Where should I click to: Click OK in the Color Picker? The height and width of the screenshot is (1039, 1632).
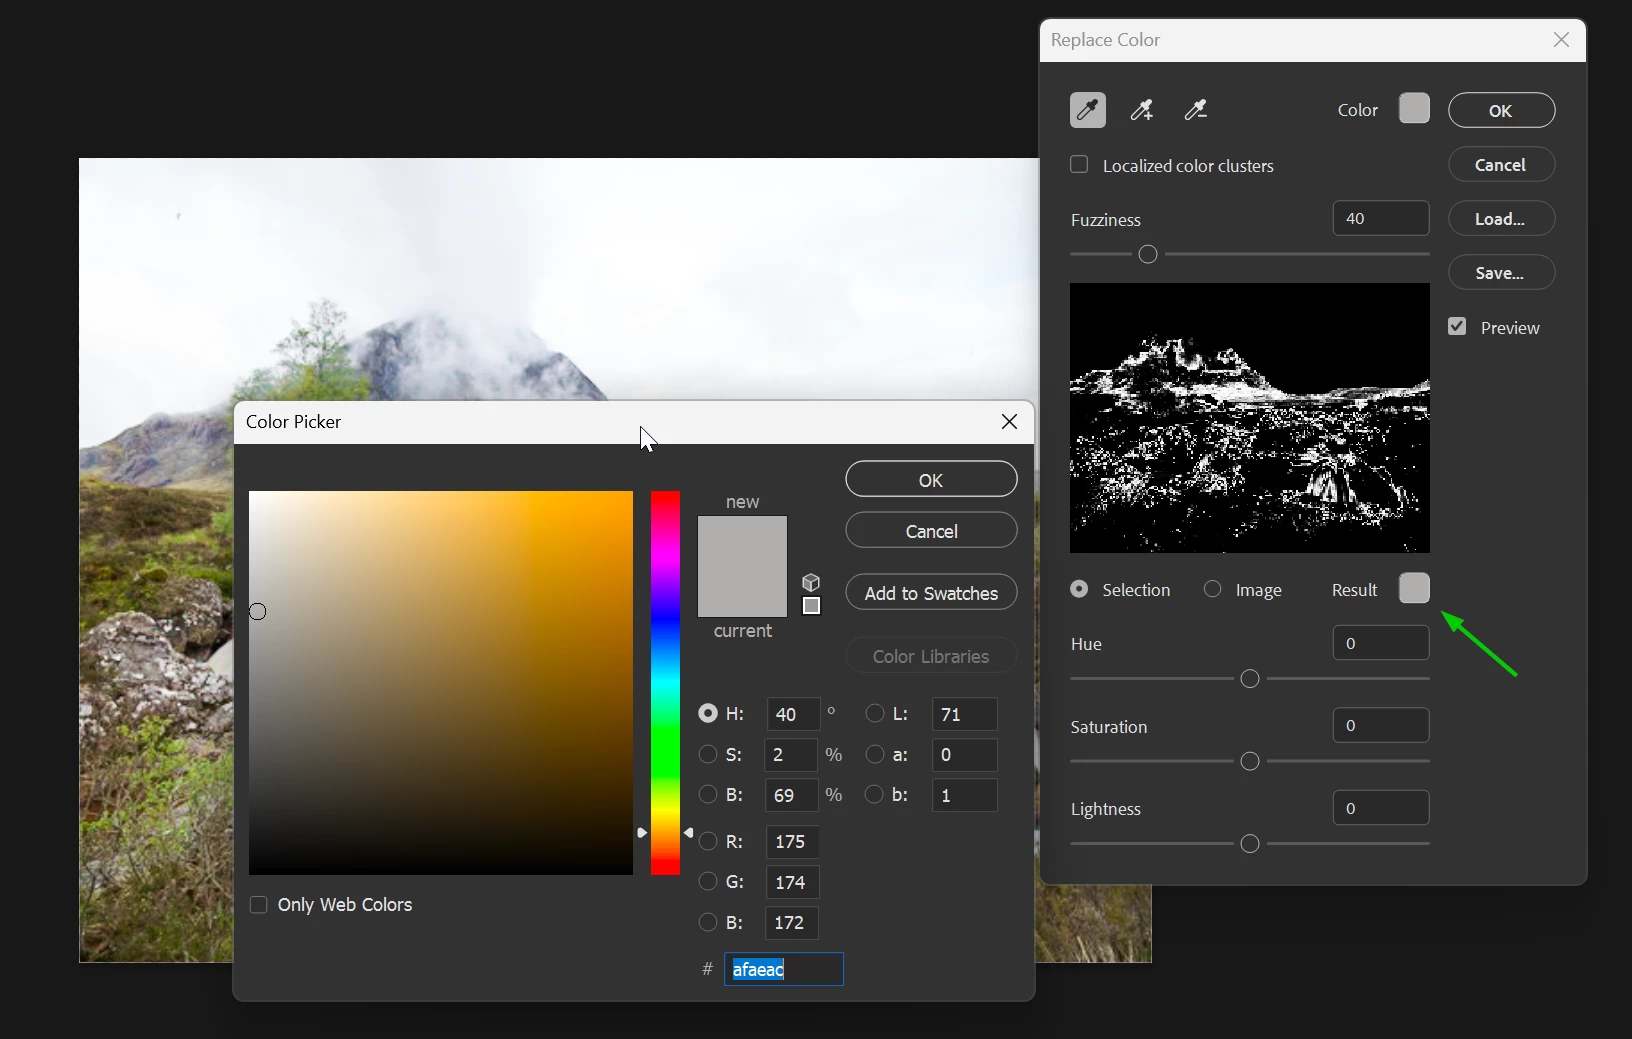coord(931,479)
